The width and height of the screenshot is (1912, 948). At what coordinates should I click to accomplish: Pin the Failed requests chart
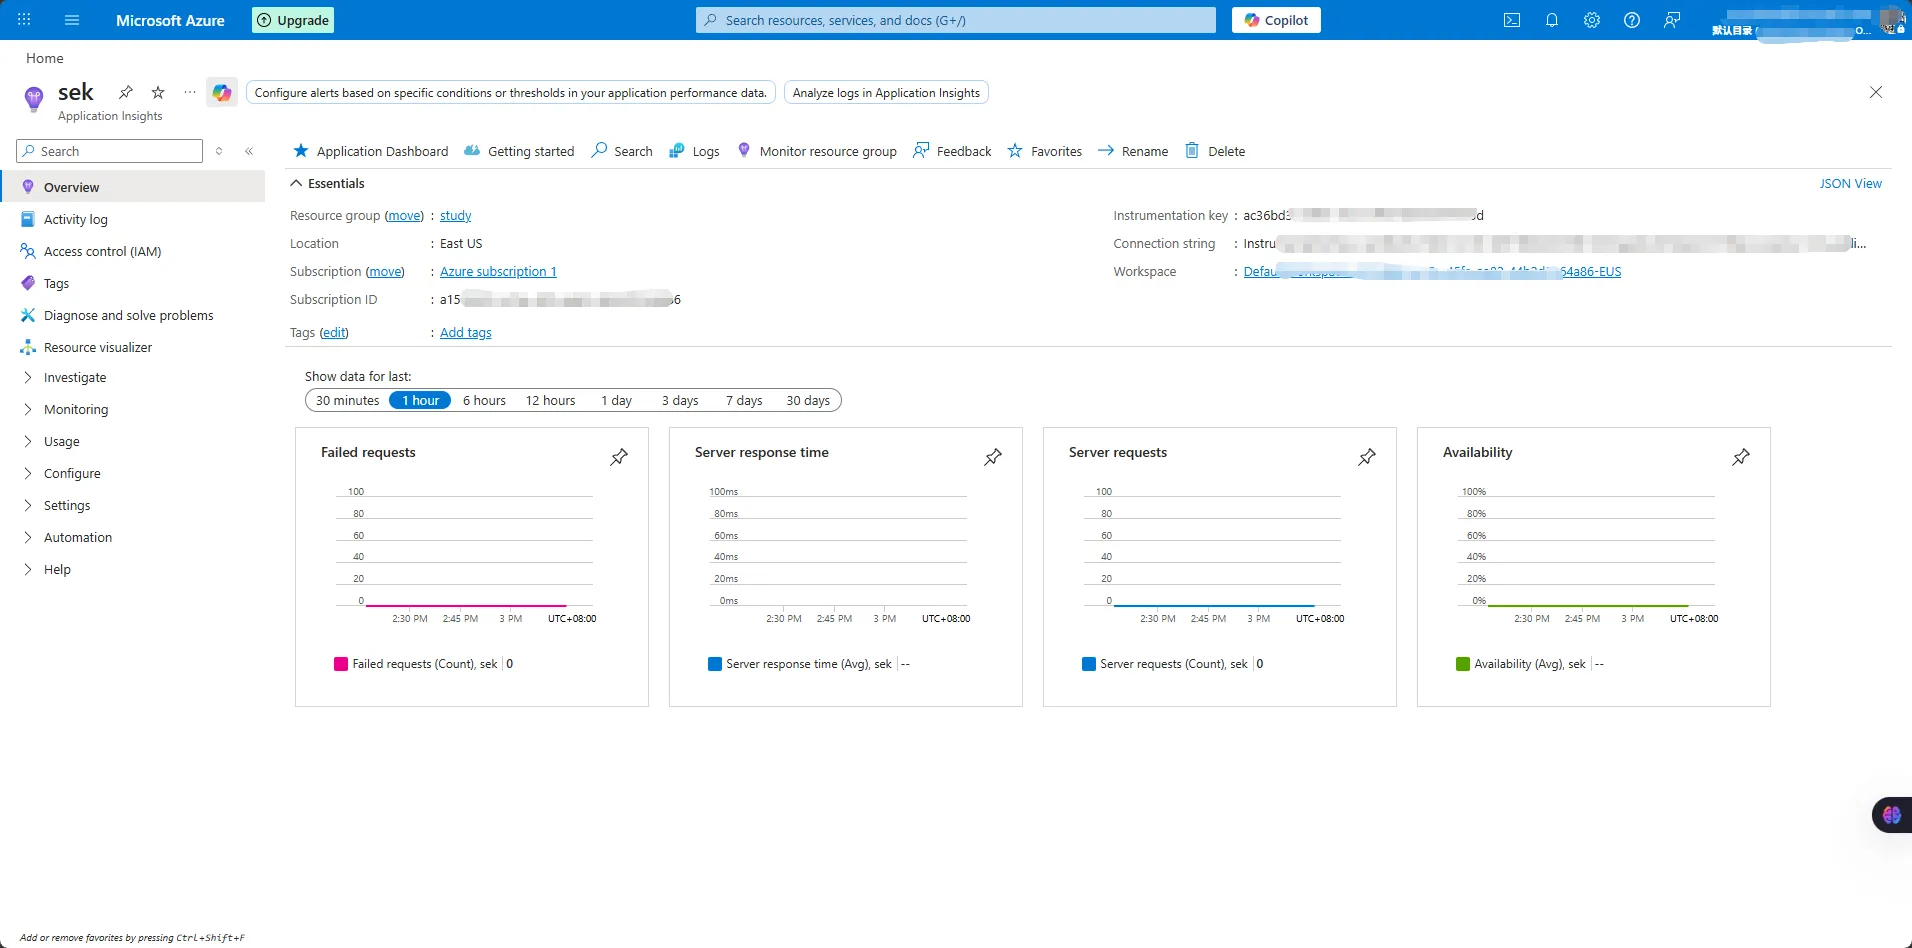619,457
